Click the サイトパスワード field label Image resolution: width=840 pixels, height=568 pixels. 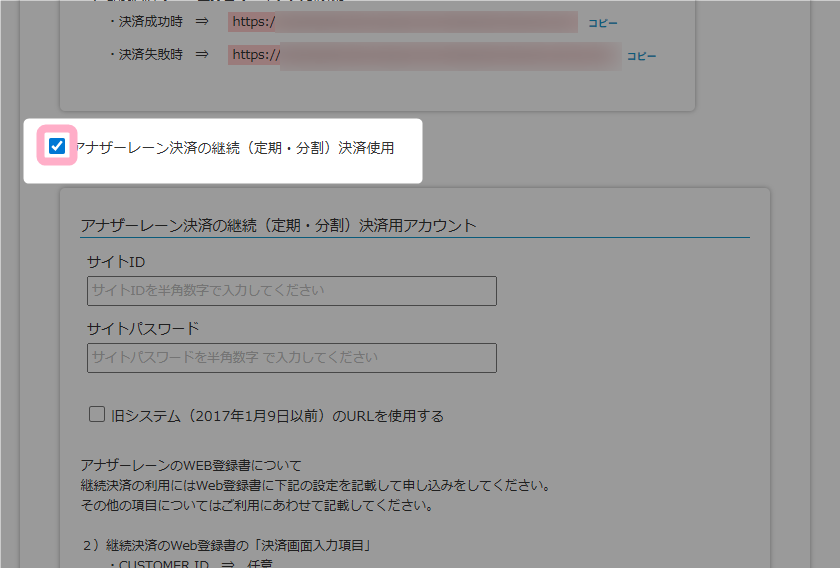click(x=143, y=328)
